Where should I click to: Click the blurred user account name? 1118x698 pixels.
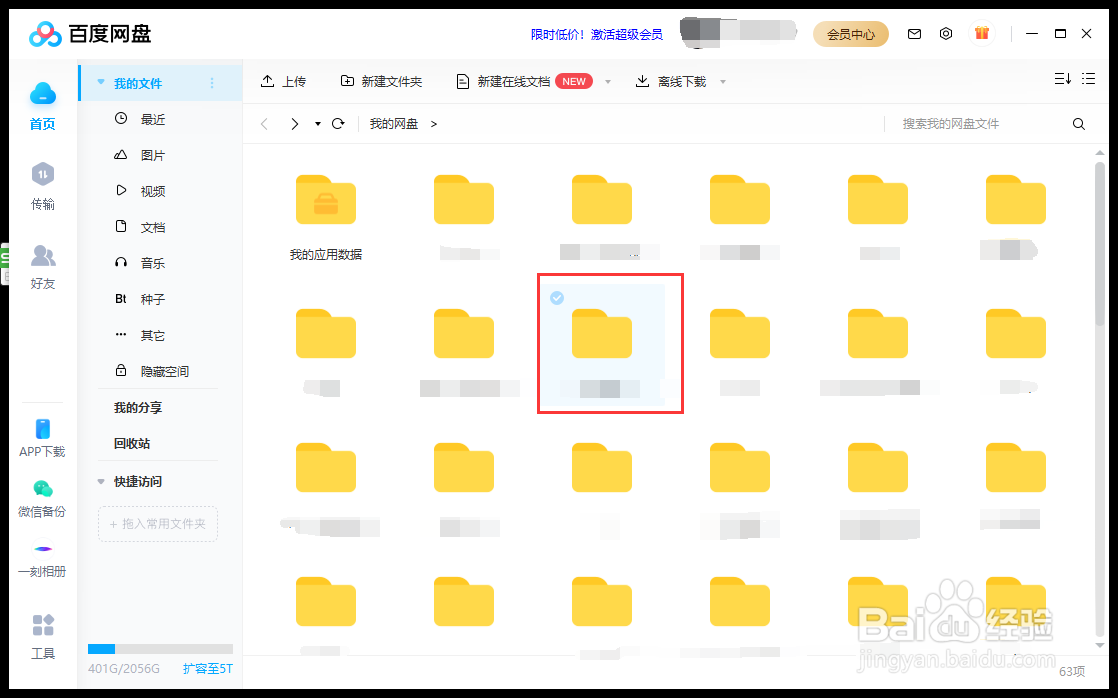(x=739, y=31)
